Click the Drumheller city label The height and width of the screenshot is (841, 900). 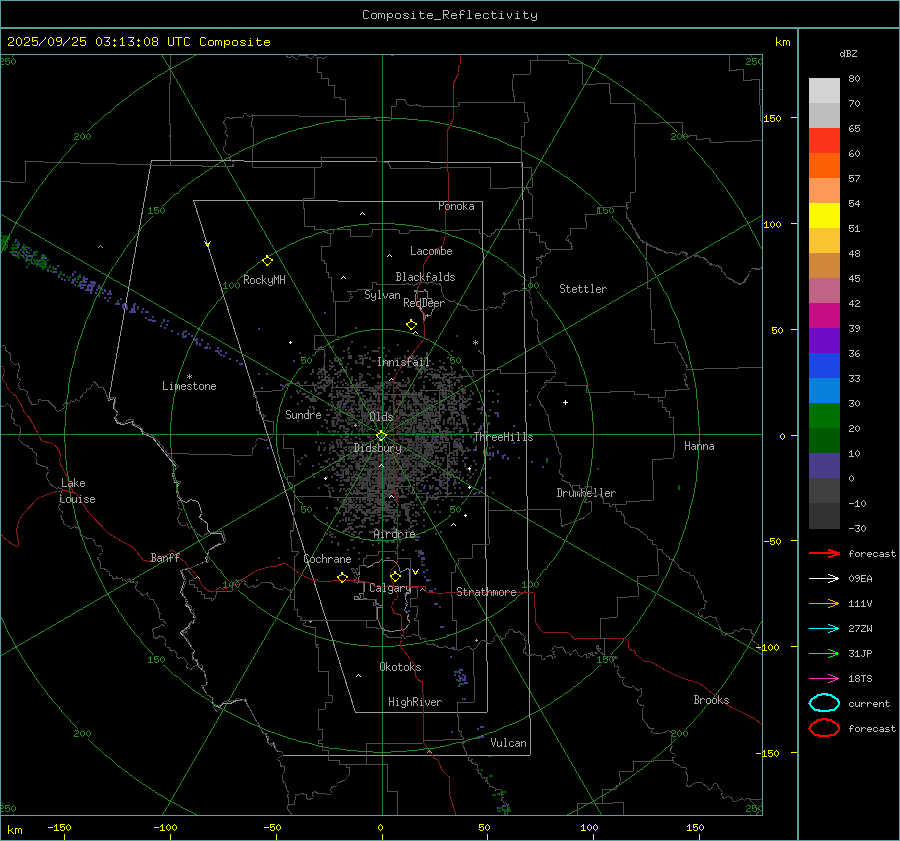click(586, 493)
